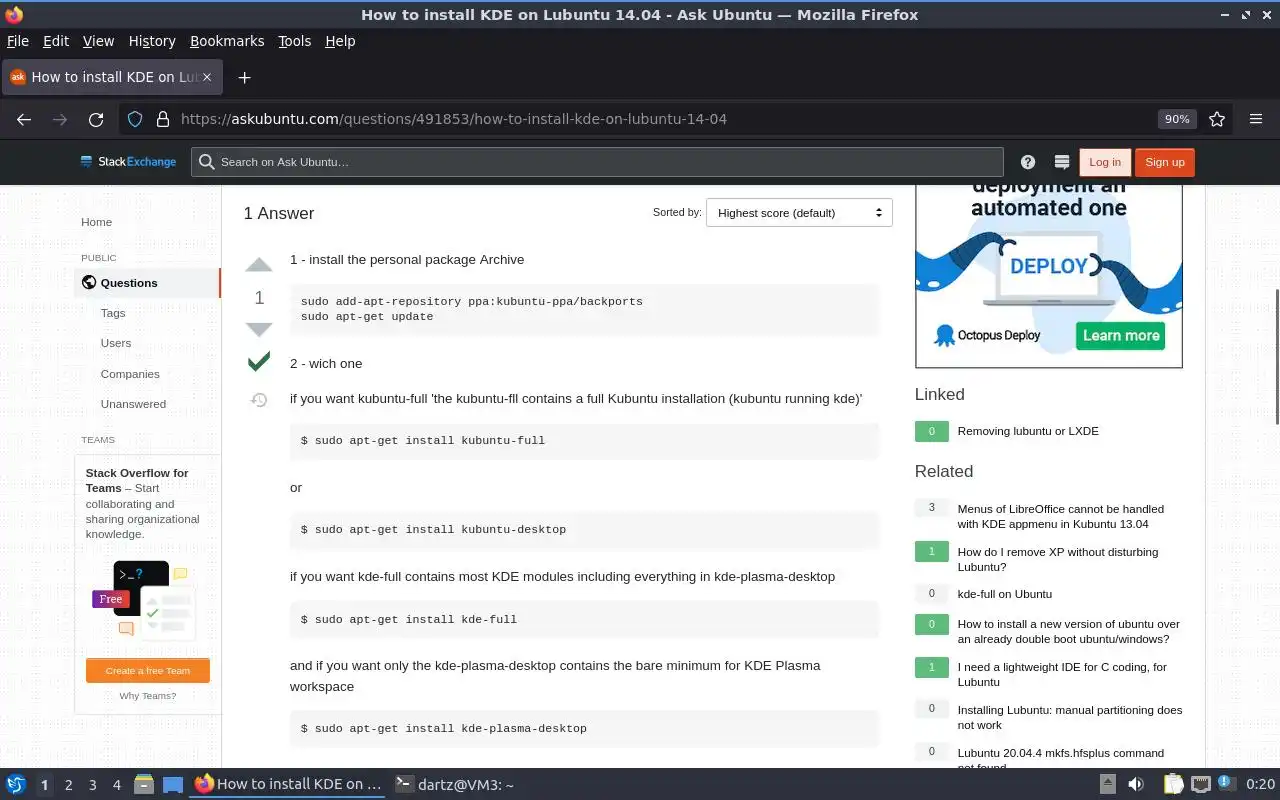The image size is (1280, 800).
Task: Upvote the answer
Action: [x=259, y=265]
